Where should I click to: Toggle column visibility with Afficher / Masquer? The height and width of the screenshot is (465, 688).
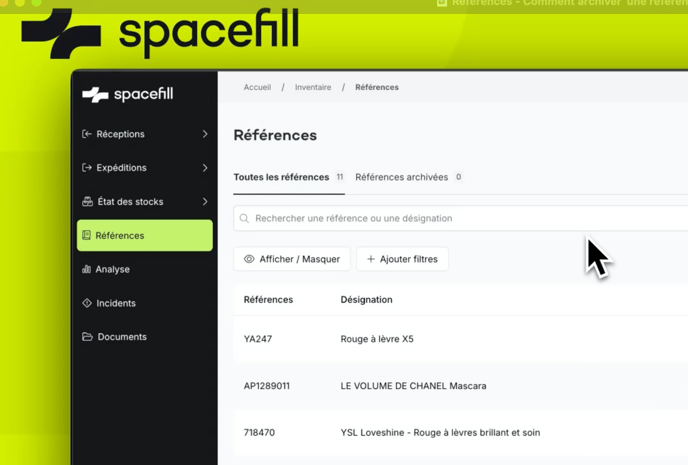[292, 259]
